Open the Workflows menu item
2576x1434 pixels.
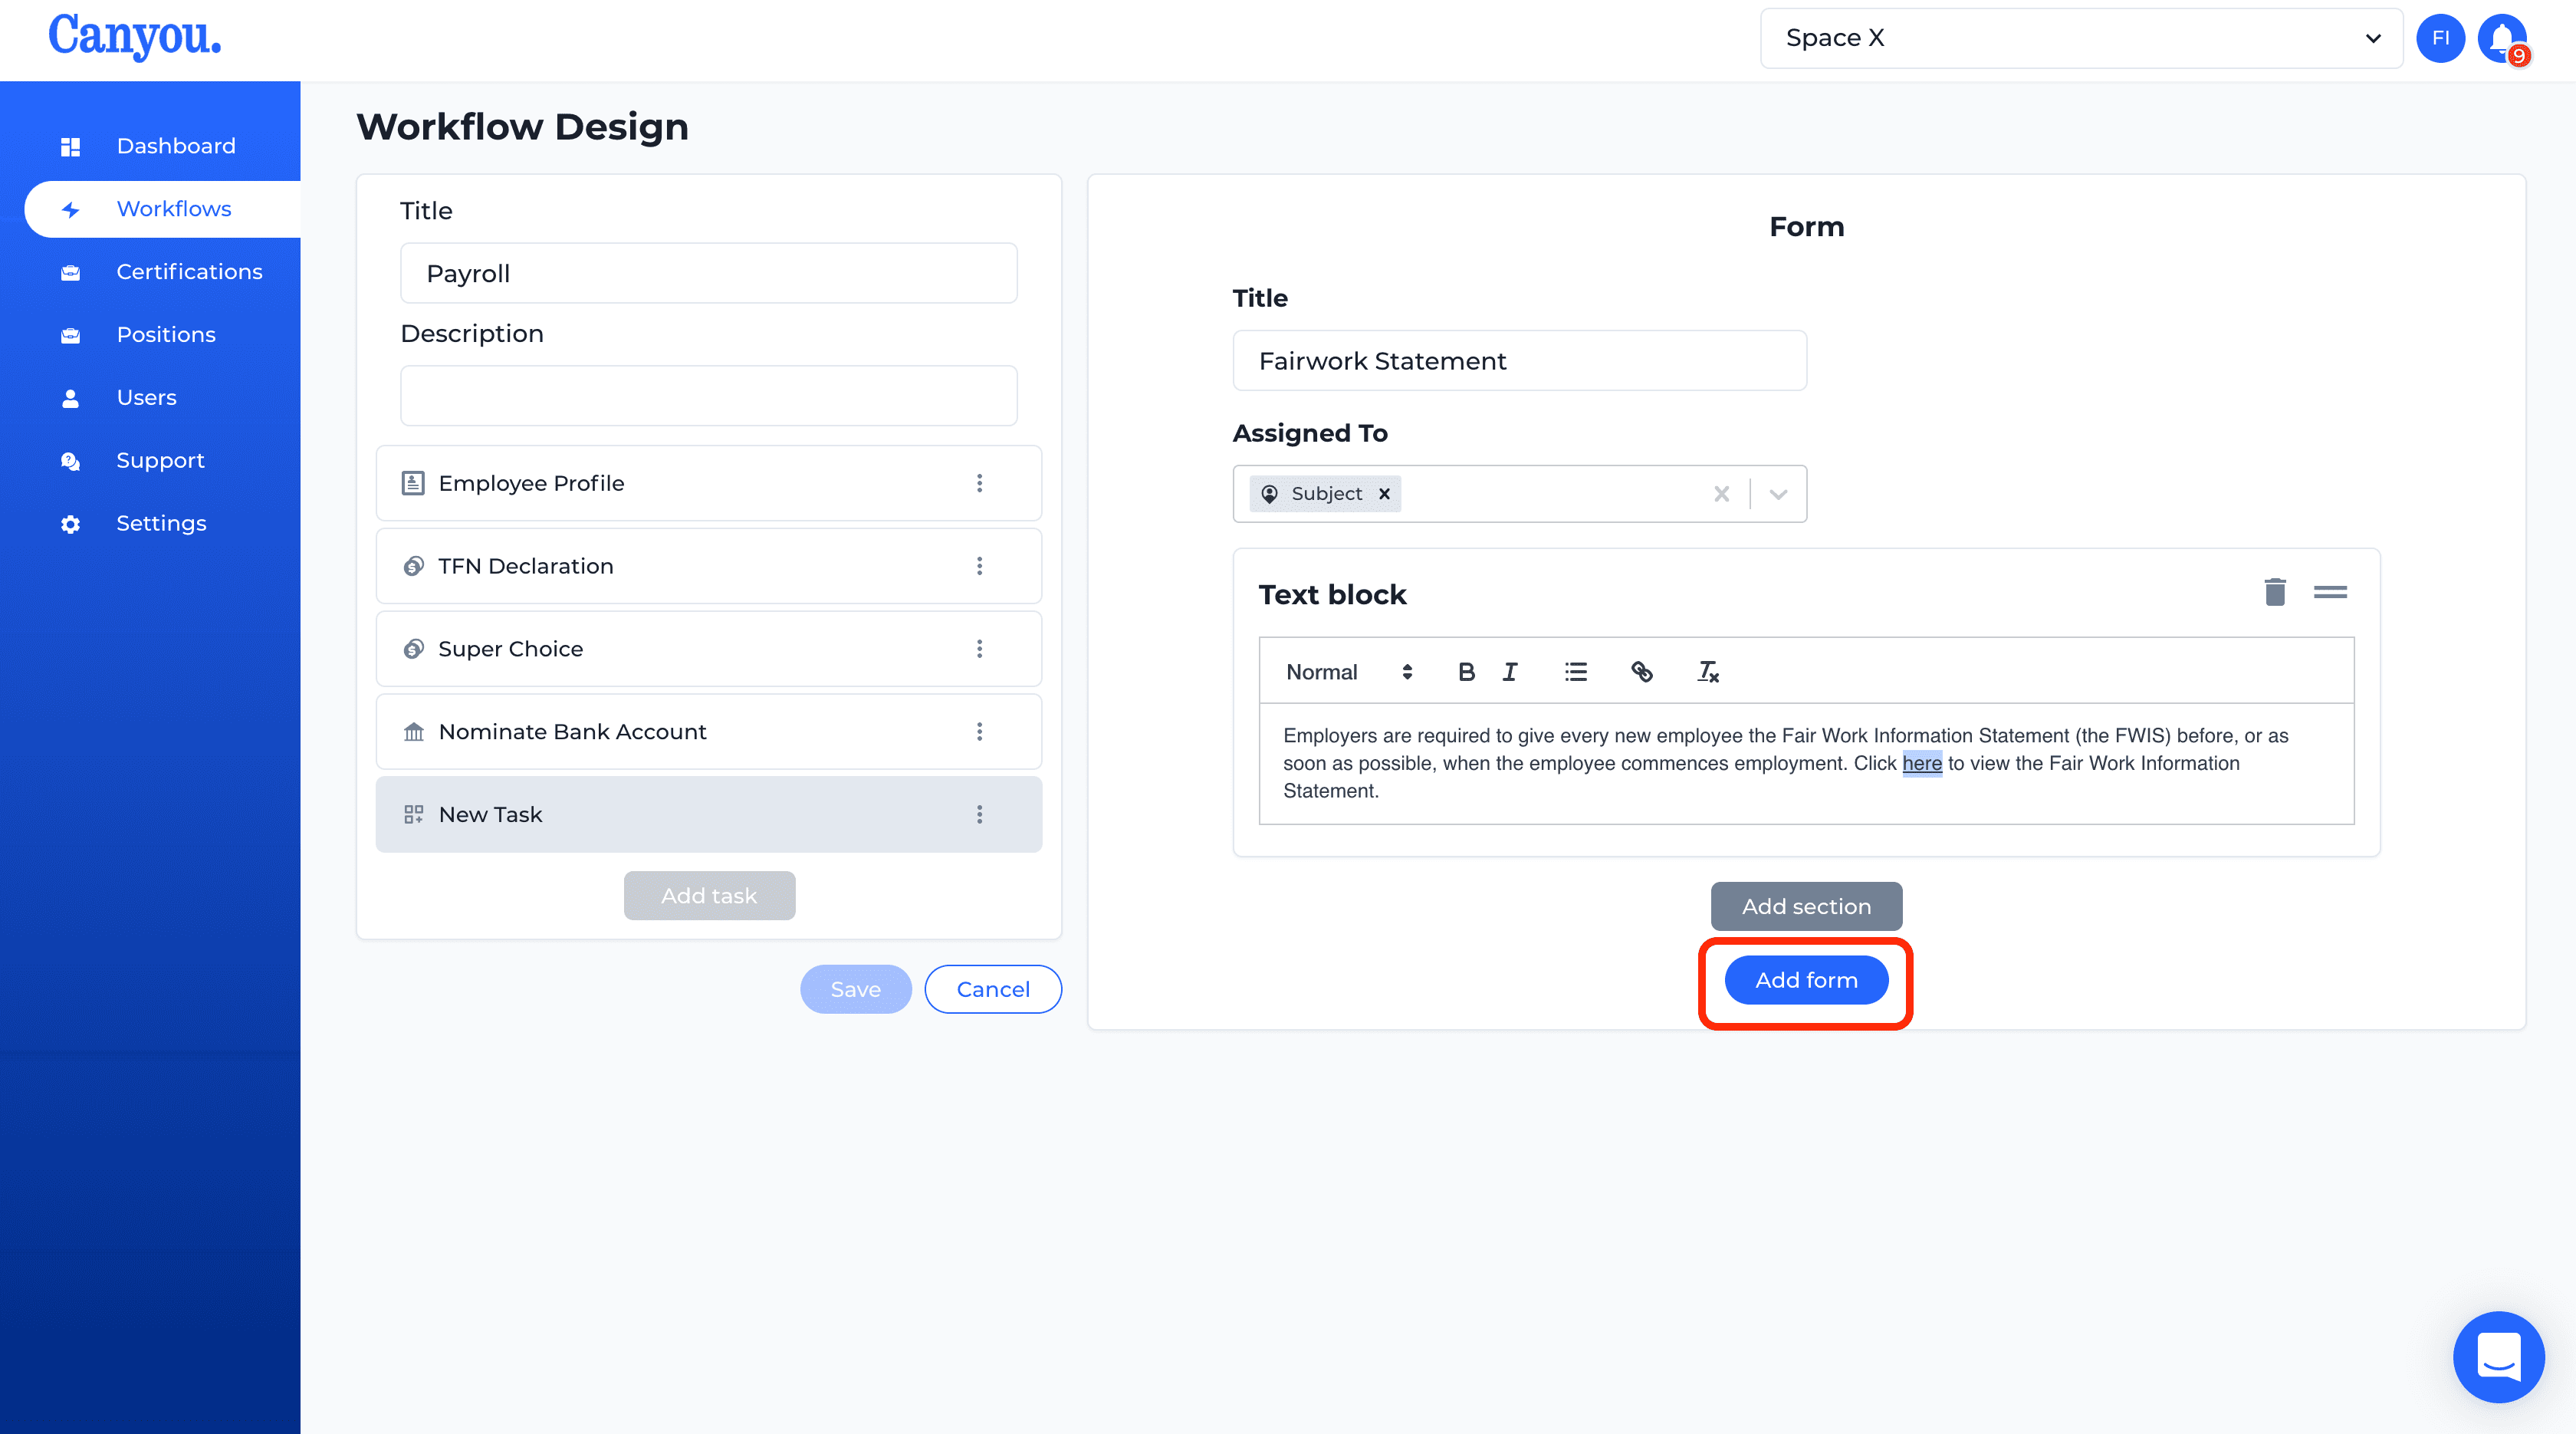coord(173,209)
